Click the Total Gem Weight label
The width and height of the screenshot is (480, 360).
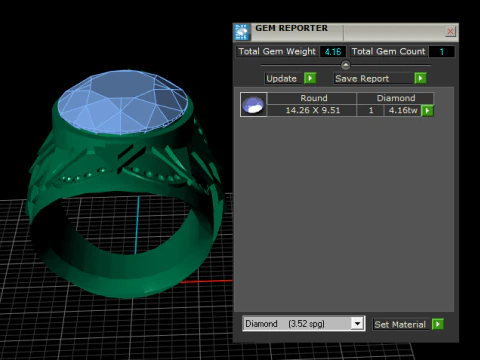tap(277, 52)
